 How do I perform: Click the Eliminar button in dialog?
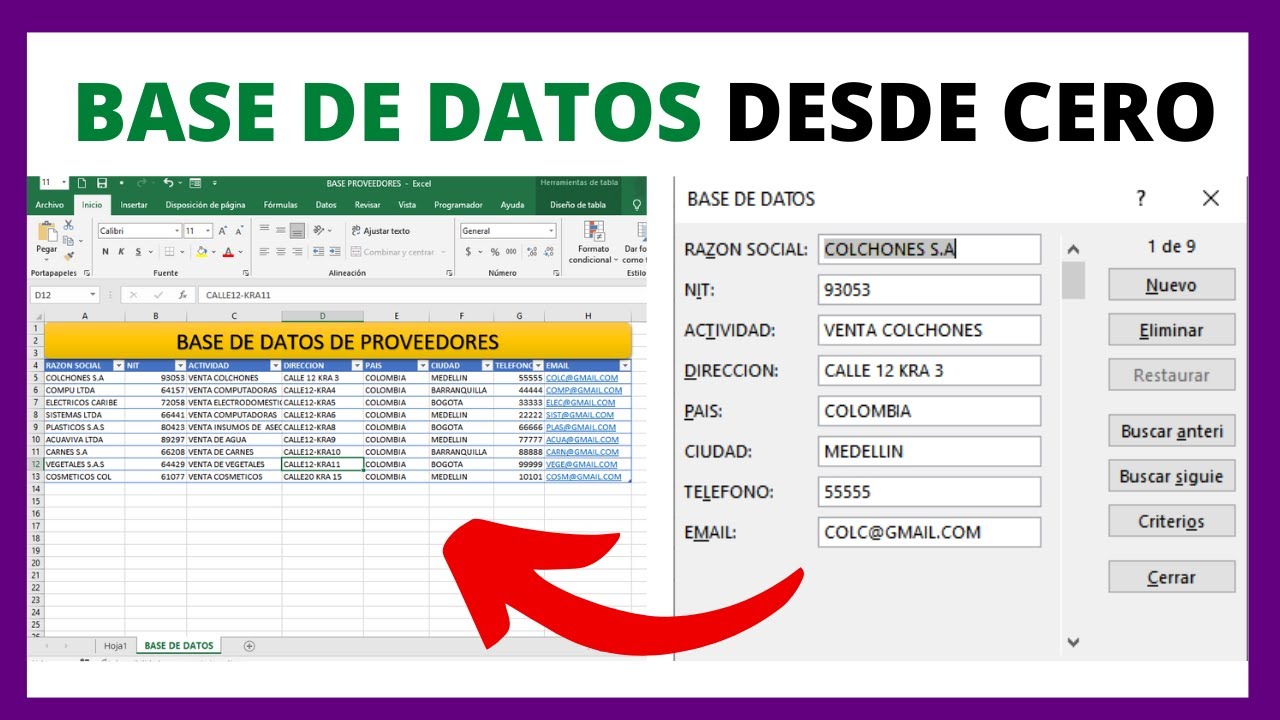pyautogui.click(x=1171, y=330)
